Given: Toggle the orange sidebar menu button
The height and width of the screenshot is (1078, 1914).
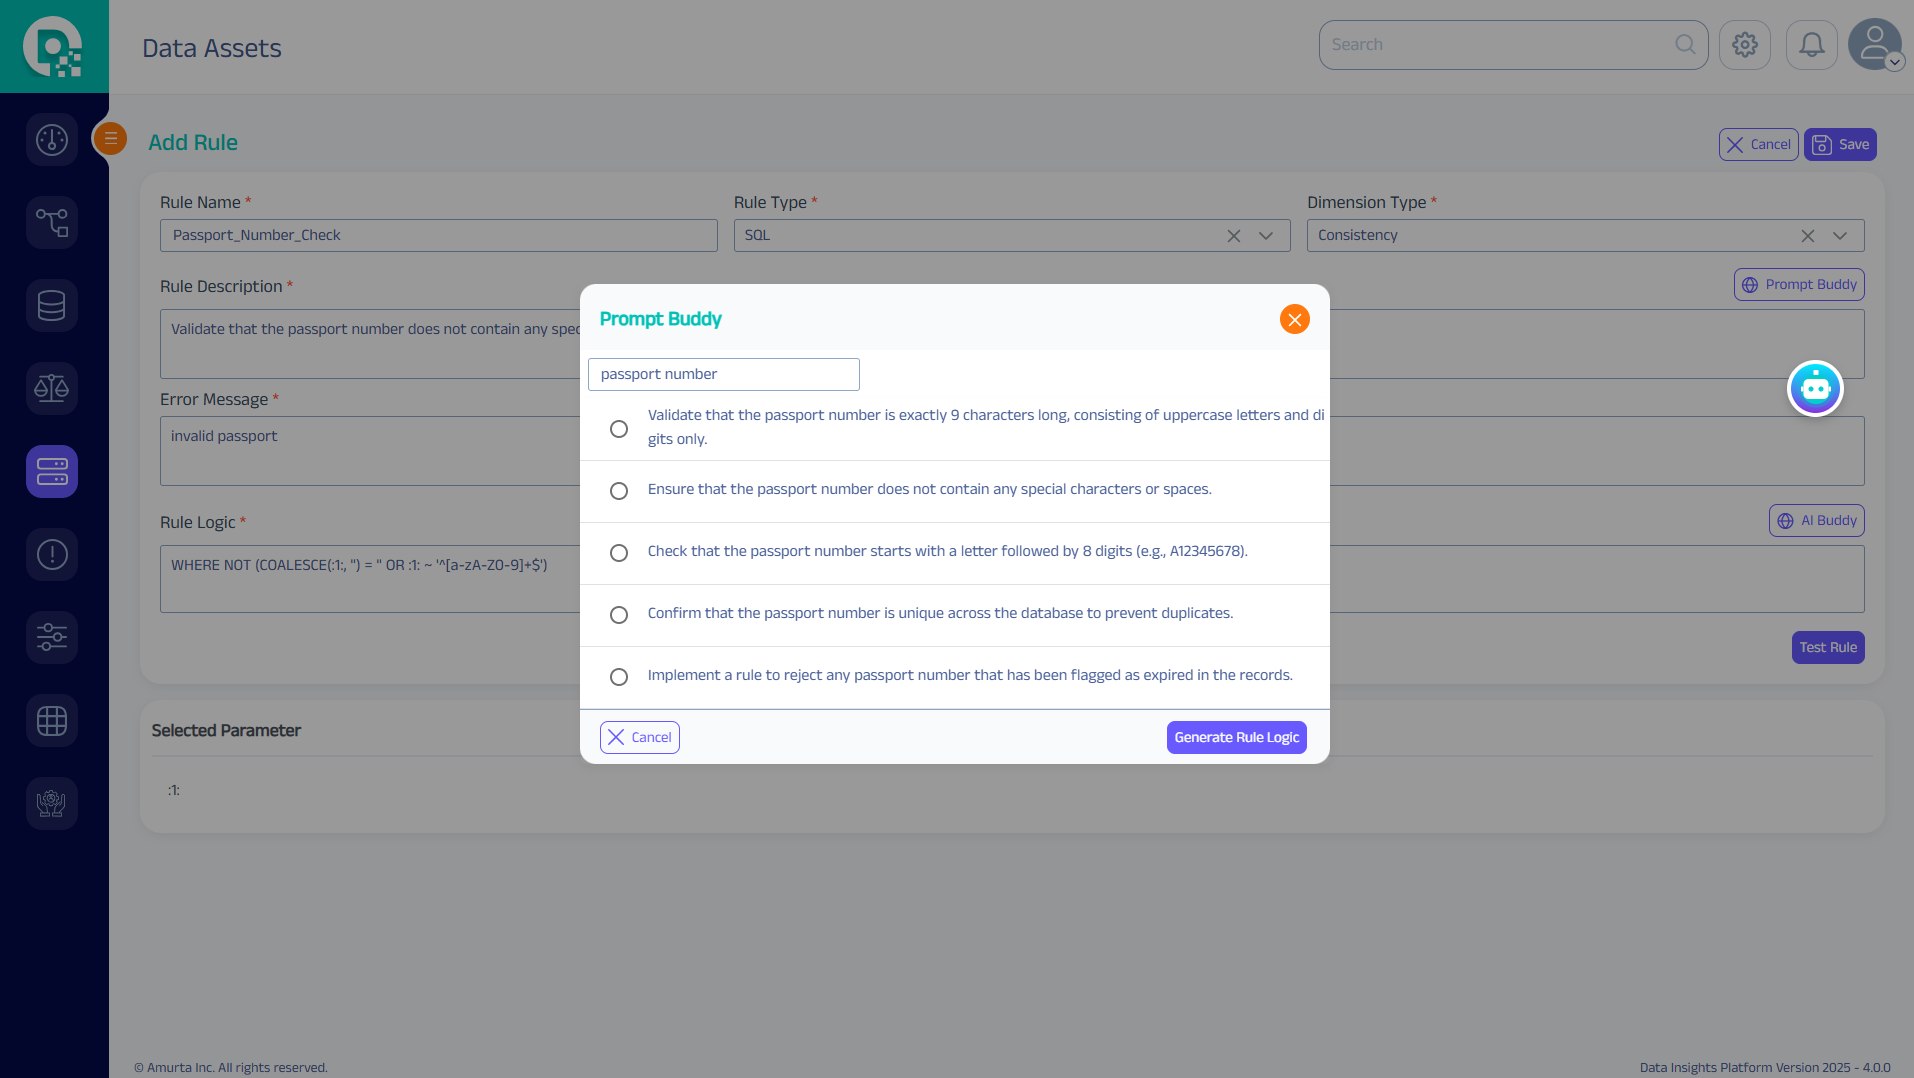Looking at the screenshot, I should (x=111, y=138).
